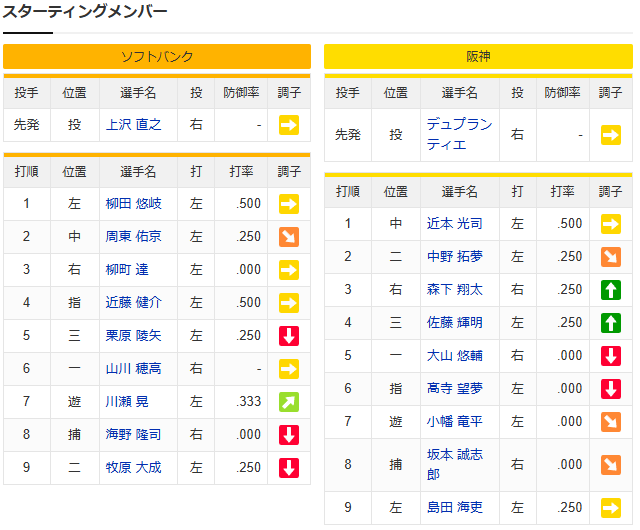Screen dimensions: 640x530
Task: Click 栗原 陵矢 red down-arrow icon
Action: tap(289, 336)
